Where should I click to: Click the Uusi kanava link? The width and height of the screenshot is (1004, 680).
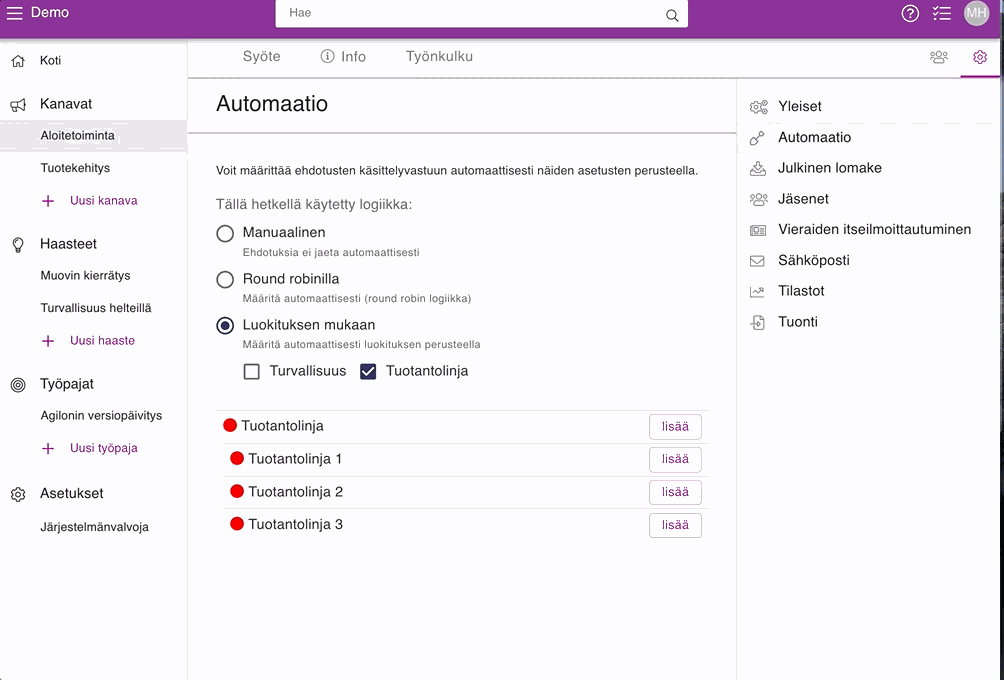click(104, 200)
